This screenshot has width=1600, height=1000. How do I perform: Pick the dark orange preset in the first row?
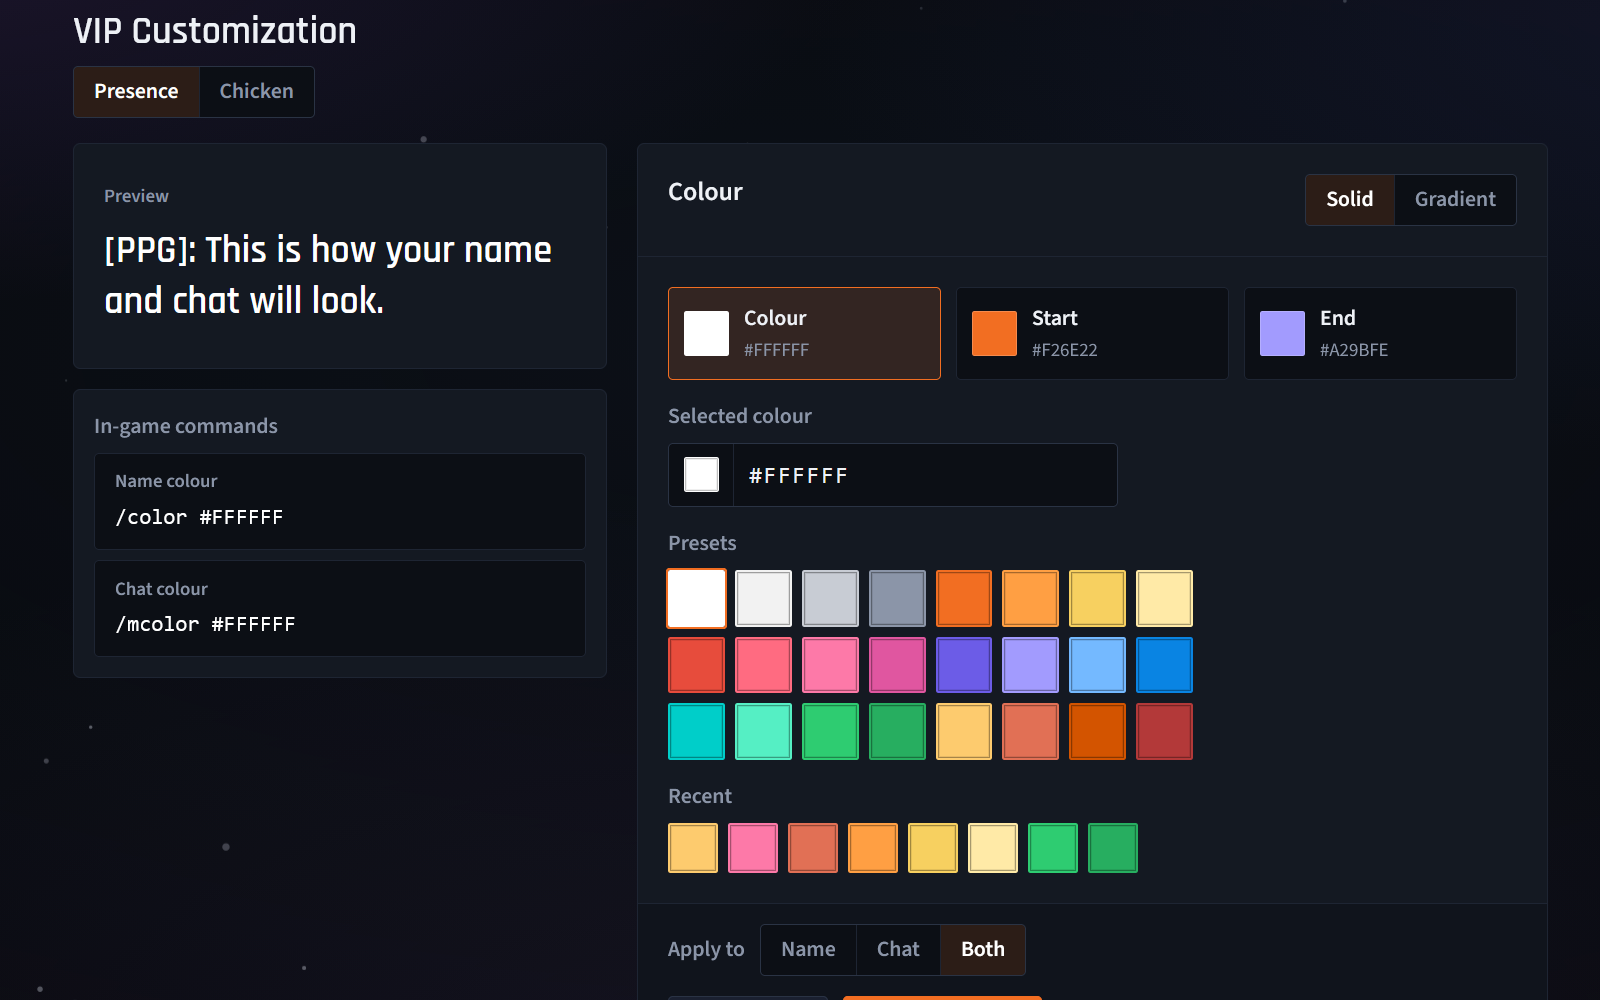click(964, 598)
